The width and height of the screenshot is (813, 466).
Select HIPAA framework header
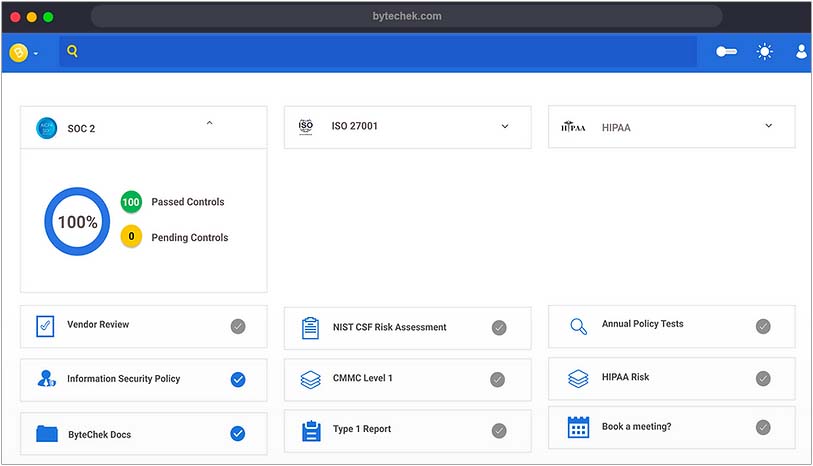pyautogui.click(x=671, y=127)
